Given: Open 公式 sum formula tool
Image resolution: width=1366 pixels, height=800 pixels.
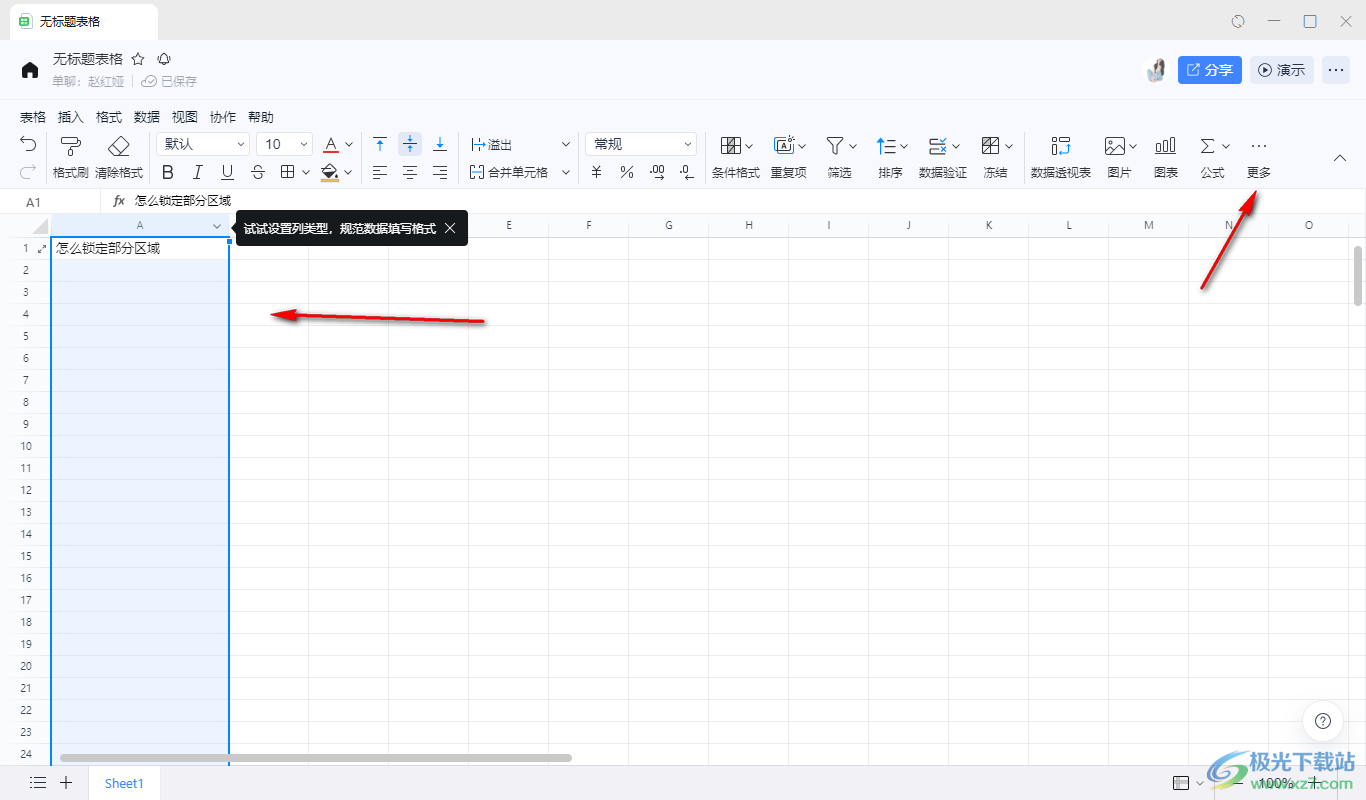Looking at the screenshot, I should coord(1214,157).
